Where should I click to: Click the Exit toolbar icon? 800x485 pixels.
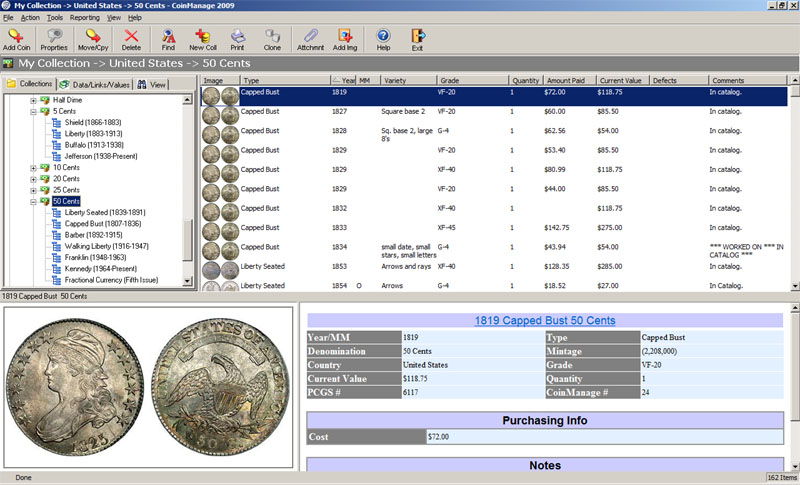pyautogui.click(x=417, y=39)
